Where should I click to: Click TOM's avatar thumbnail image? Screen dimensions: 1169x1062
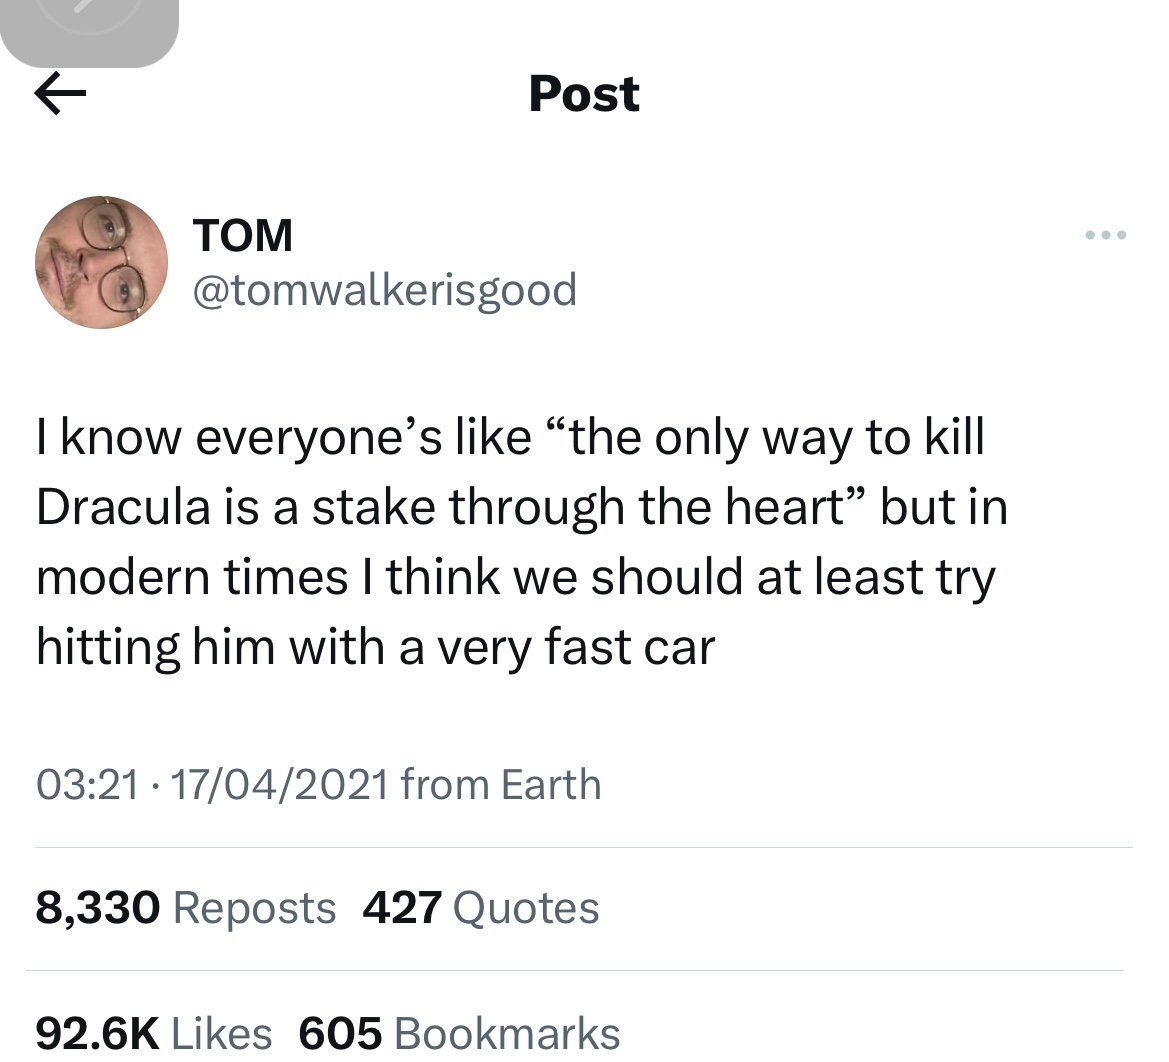[101, 262]
